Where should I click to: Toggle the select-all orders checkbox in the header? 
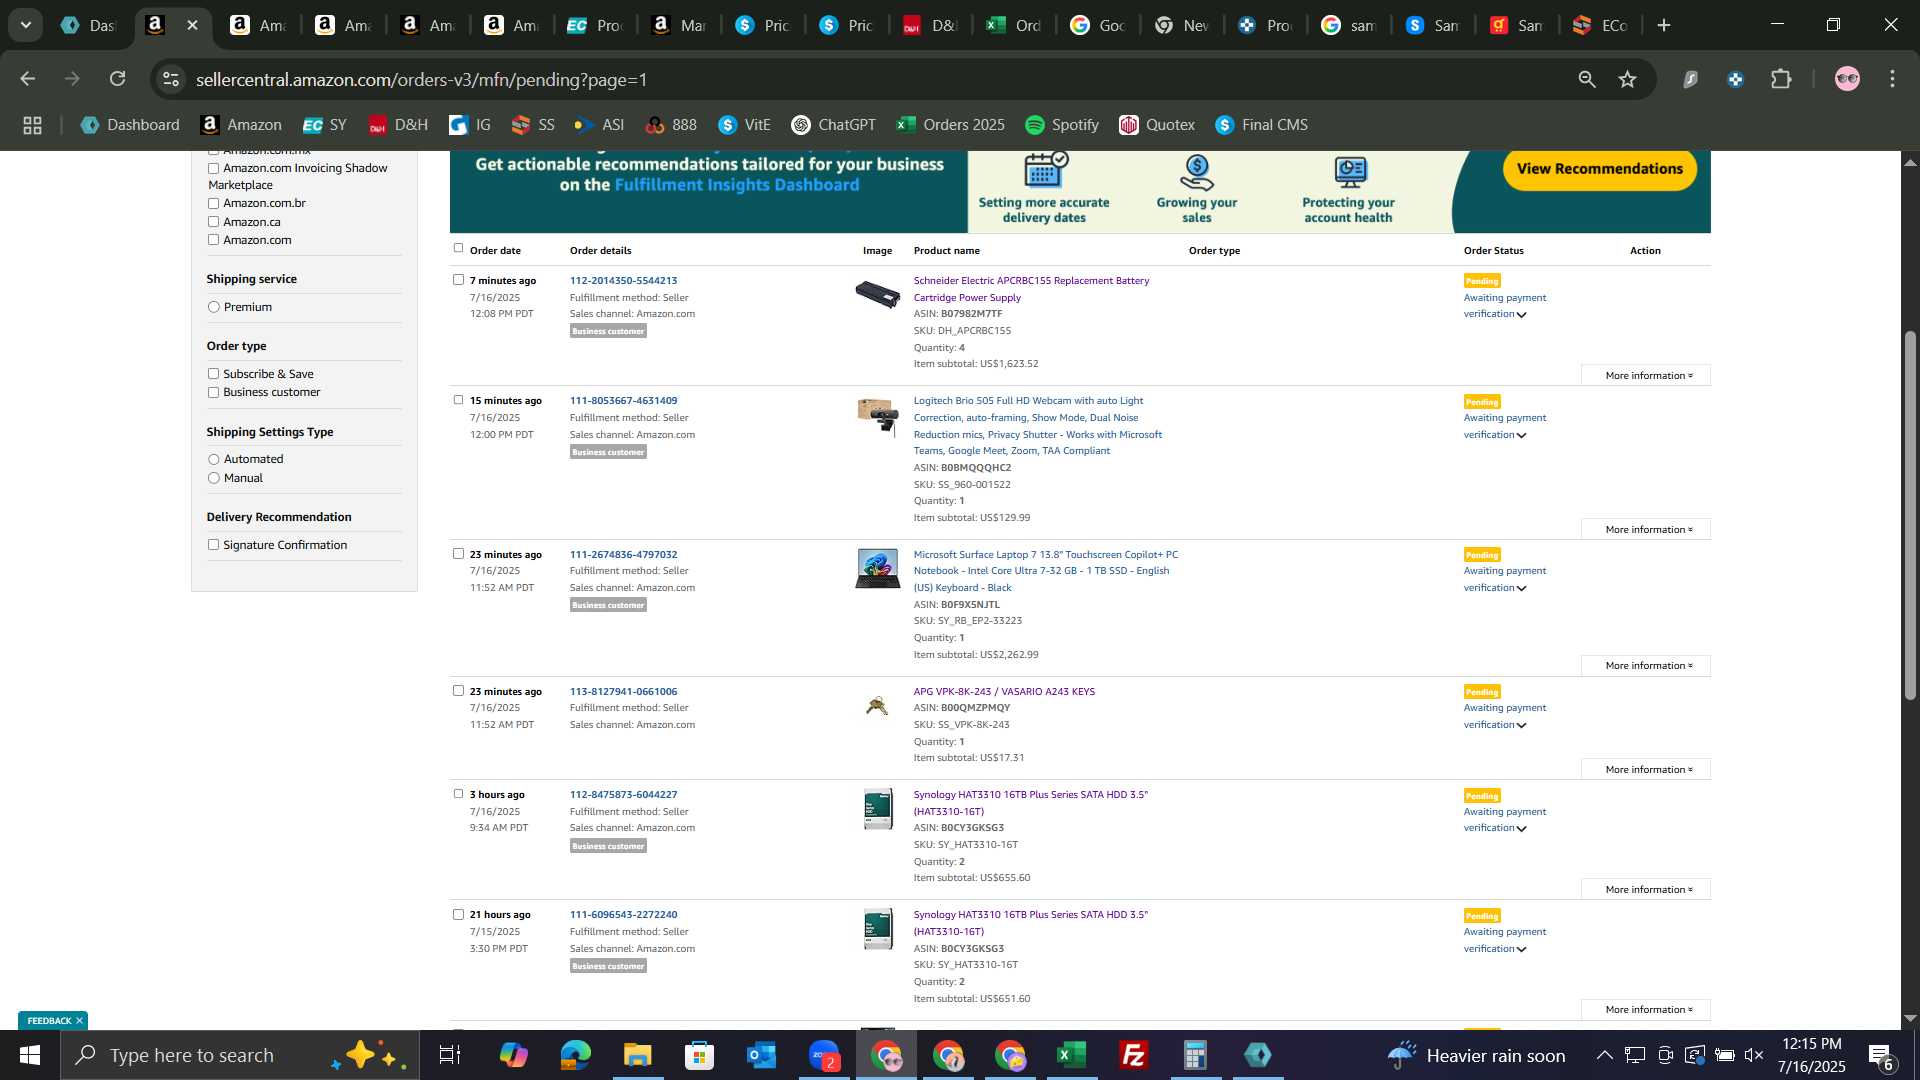(459, 248)
